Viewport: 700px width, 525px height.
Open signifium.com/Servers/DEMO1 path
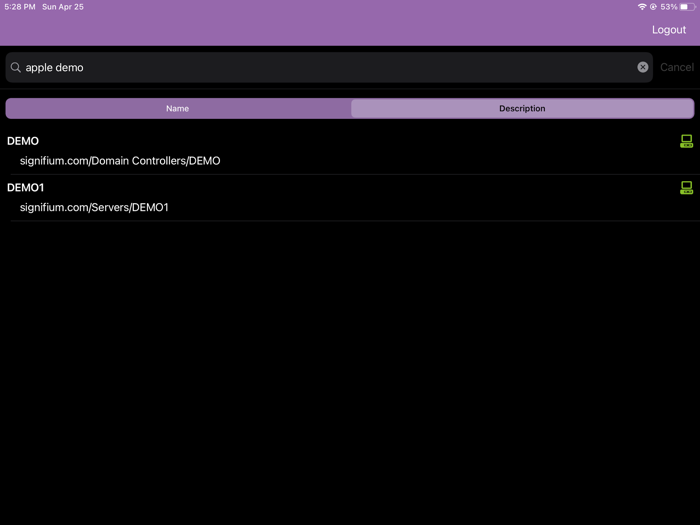(x=94, y=207)
